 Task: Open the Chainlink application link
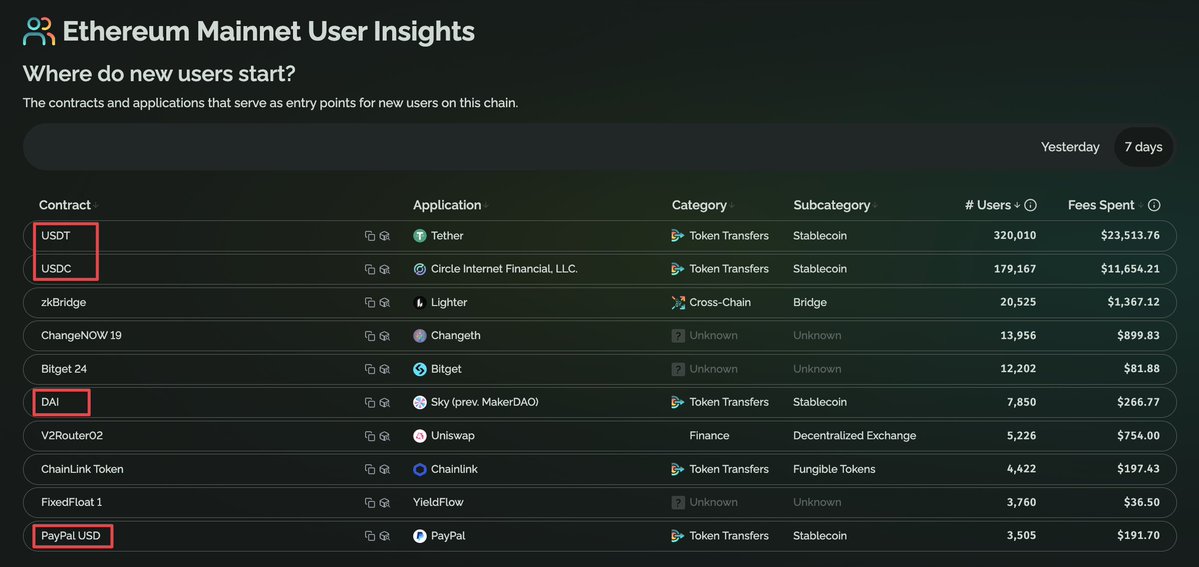[454, 469]
